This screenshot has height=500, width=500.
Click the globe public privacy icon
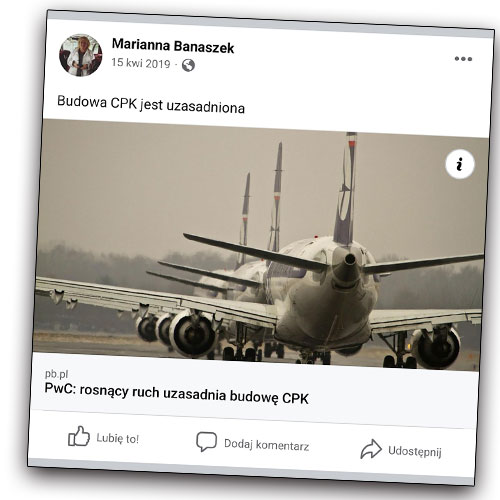188,65
